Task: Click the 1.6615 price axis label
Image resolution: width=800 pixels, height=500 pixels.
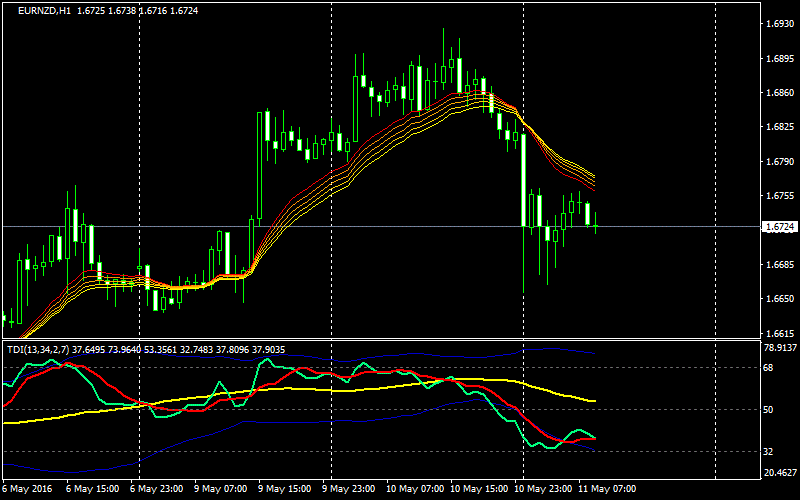Action: coord(780,333)
